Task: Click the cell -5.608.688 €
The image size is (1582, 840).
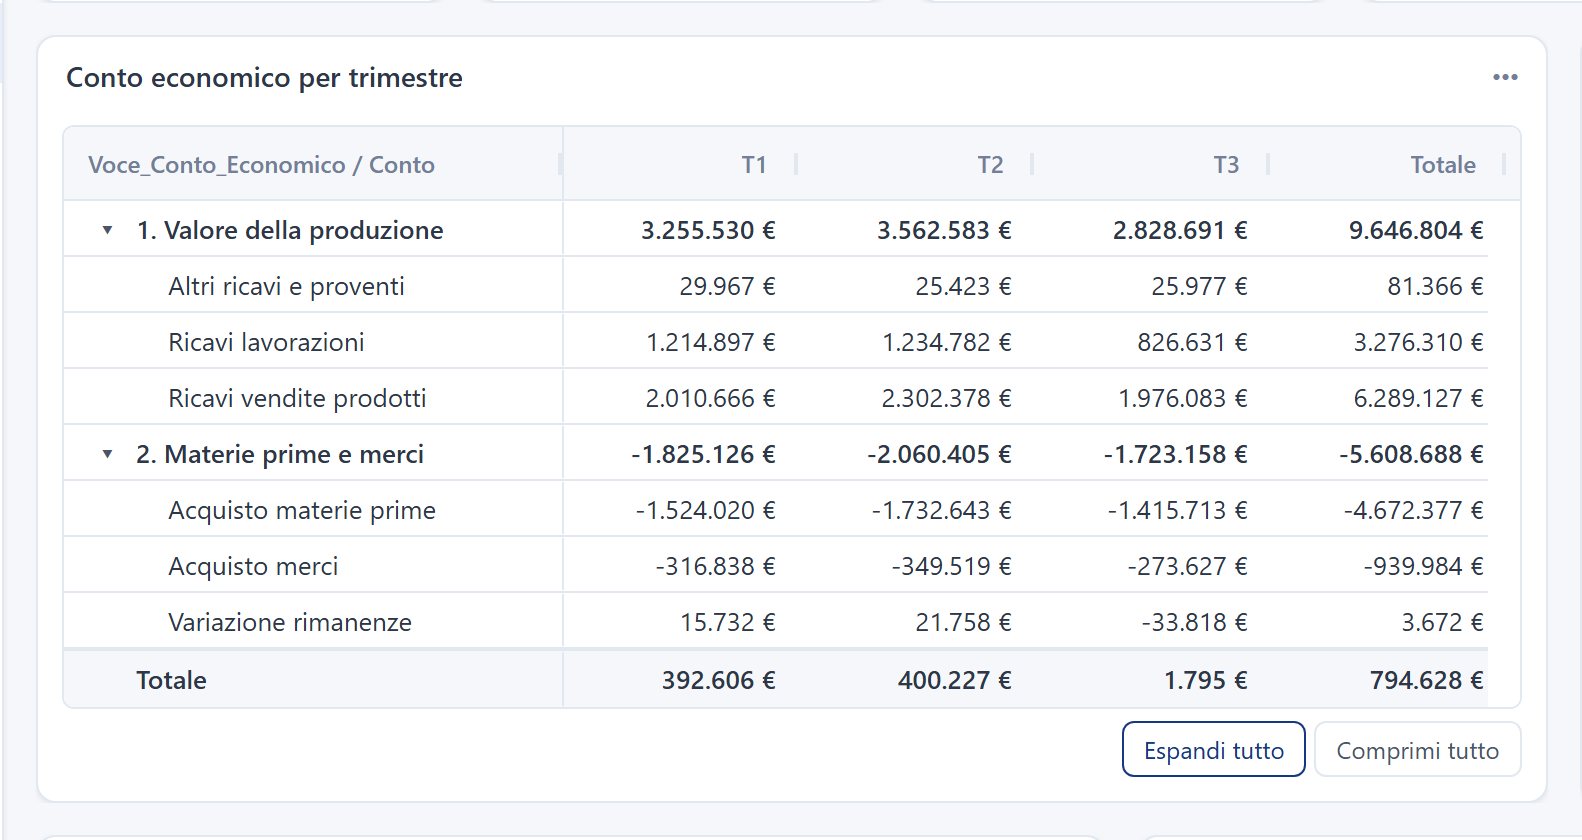Action: 1411,455
